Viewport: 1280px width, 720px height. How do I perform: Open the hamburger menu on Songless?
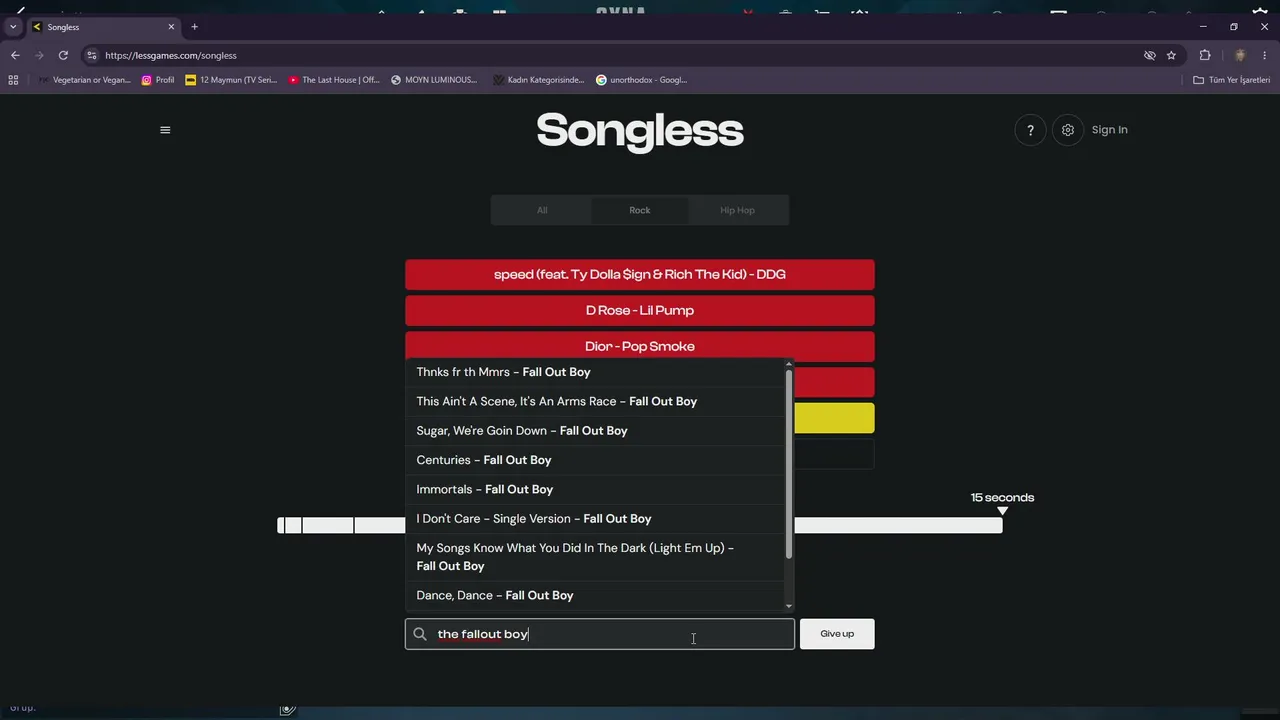coord(165,130)
